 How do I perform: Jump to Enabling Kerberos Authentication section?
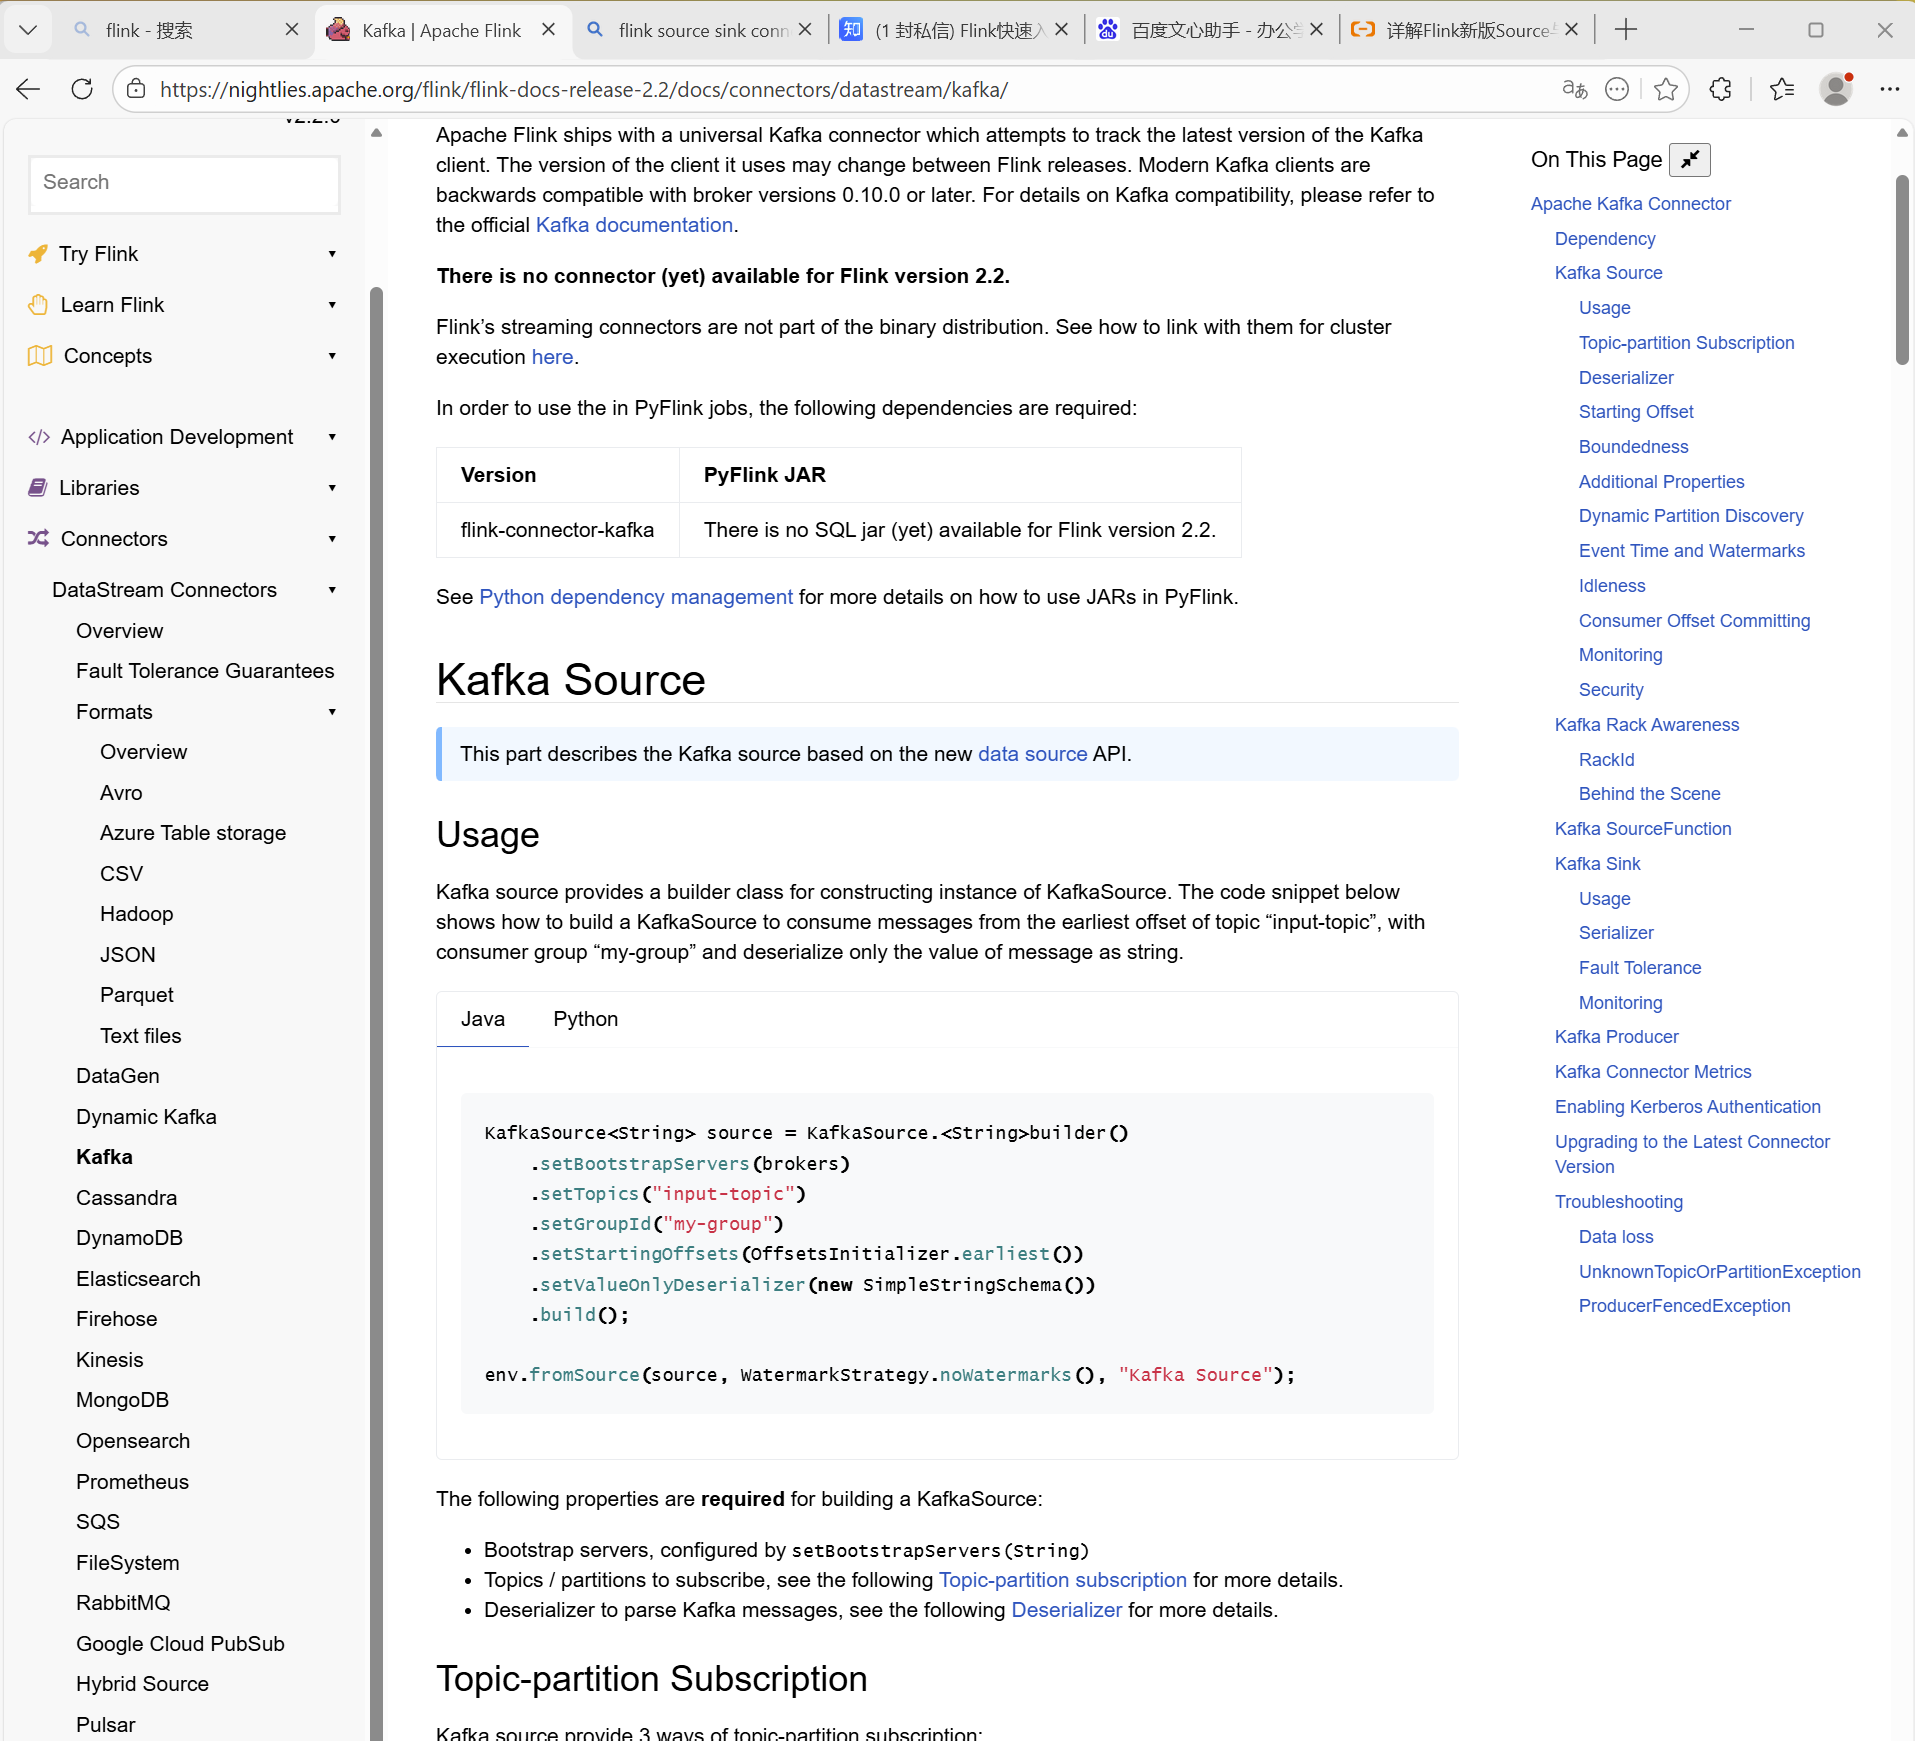click(1688, 1107)
